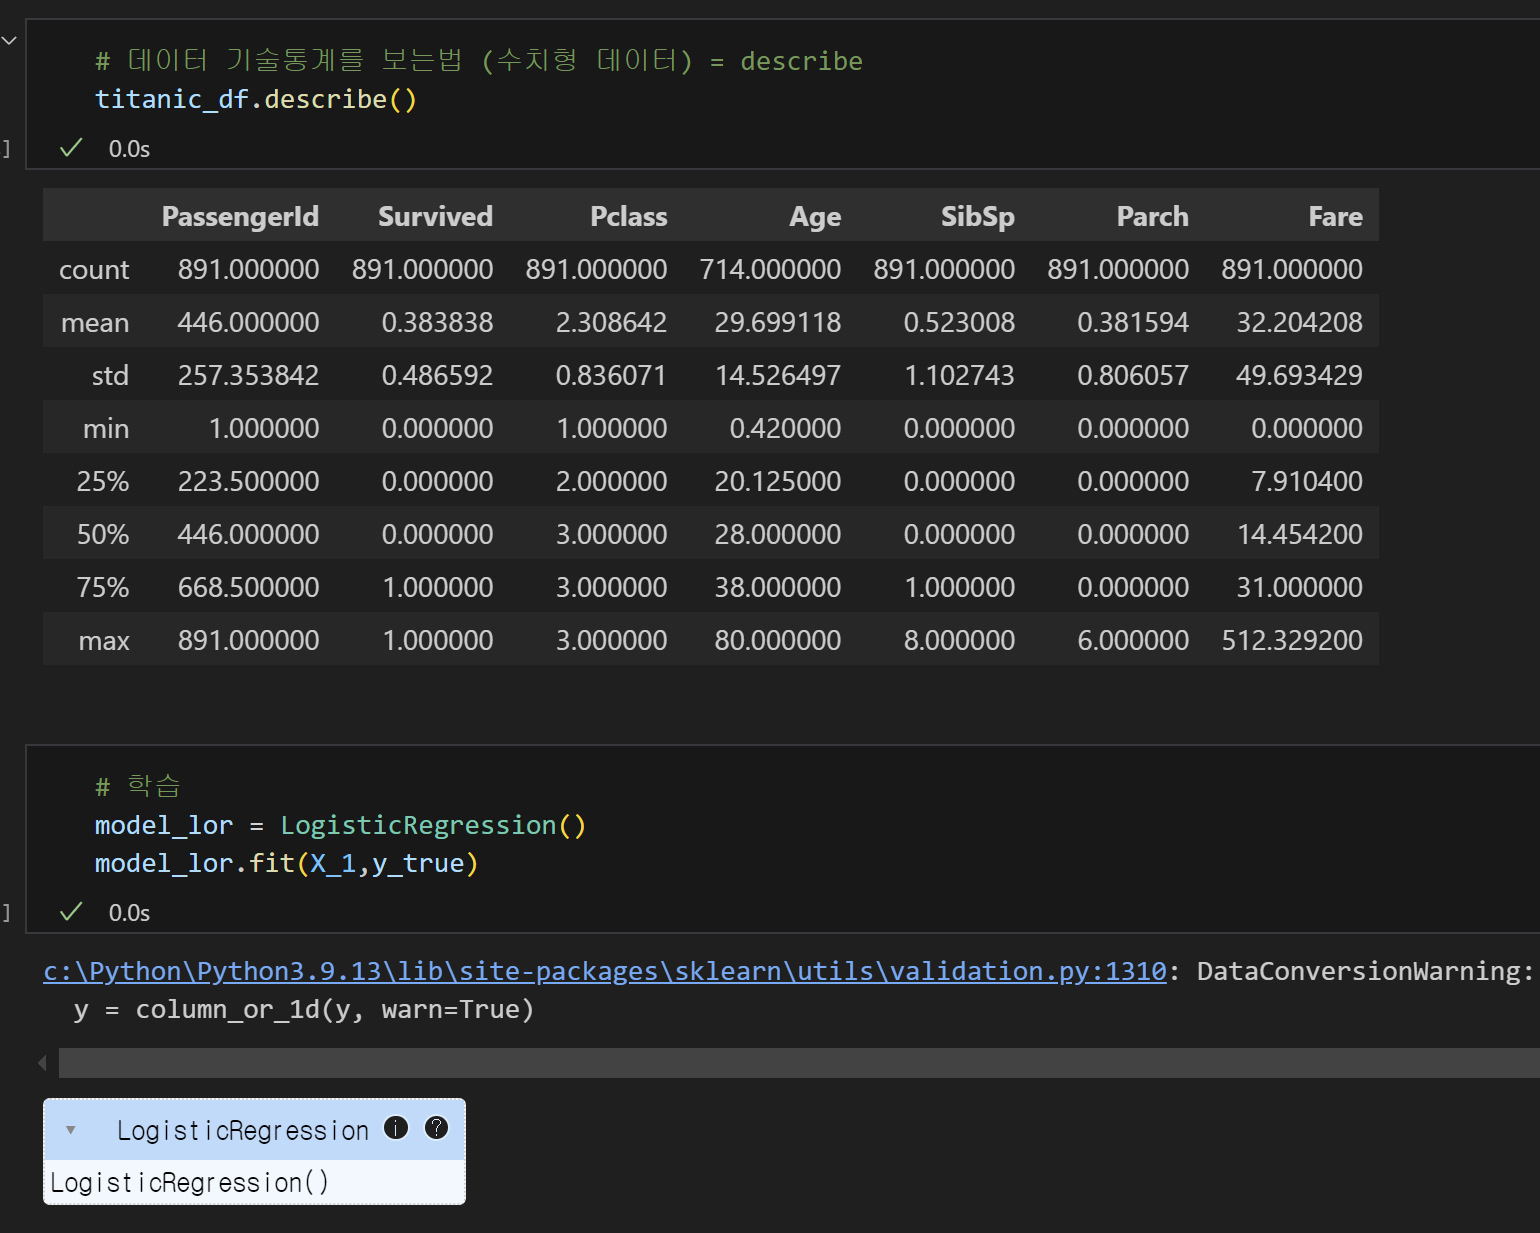This screenshot has width=1540, height=1233.
Task: Click the 50% row label
Action: point(103,535)
